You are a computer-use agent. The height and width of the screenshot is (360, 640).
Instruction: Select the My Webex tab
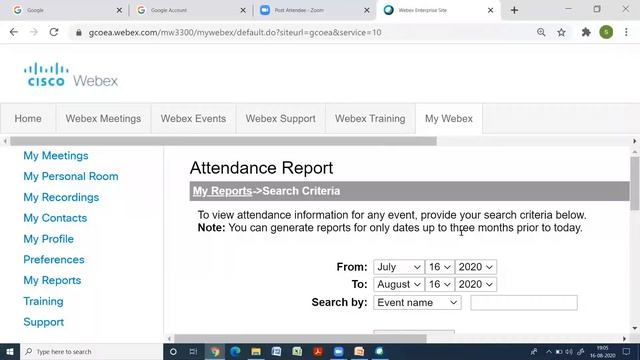[x=449, y=118]
